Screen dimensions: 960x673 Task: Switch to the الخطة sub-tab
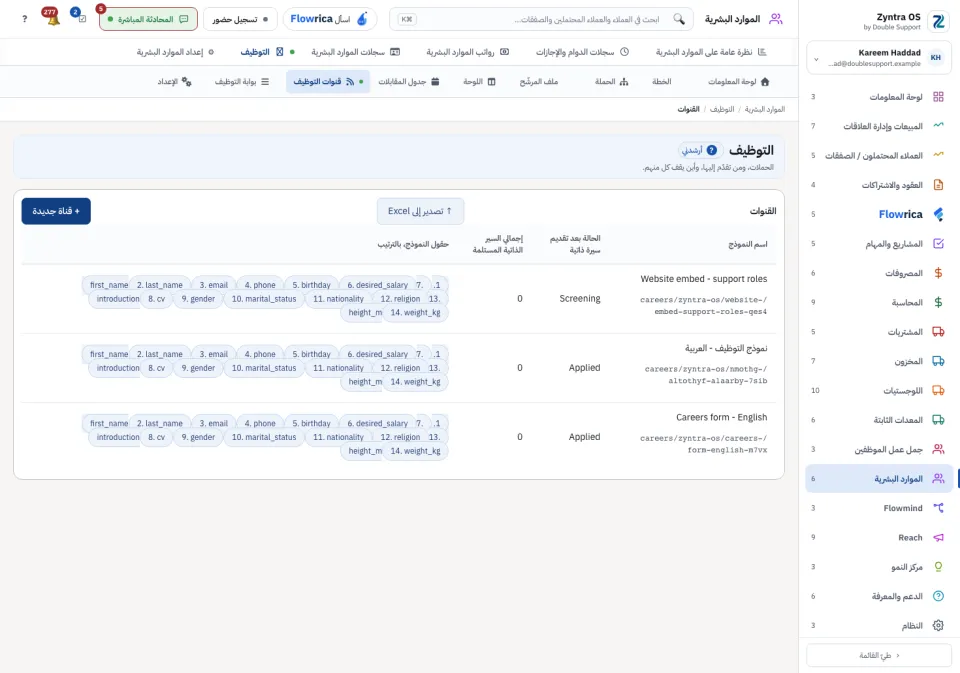tap(661, 81)
